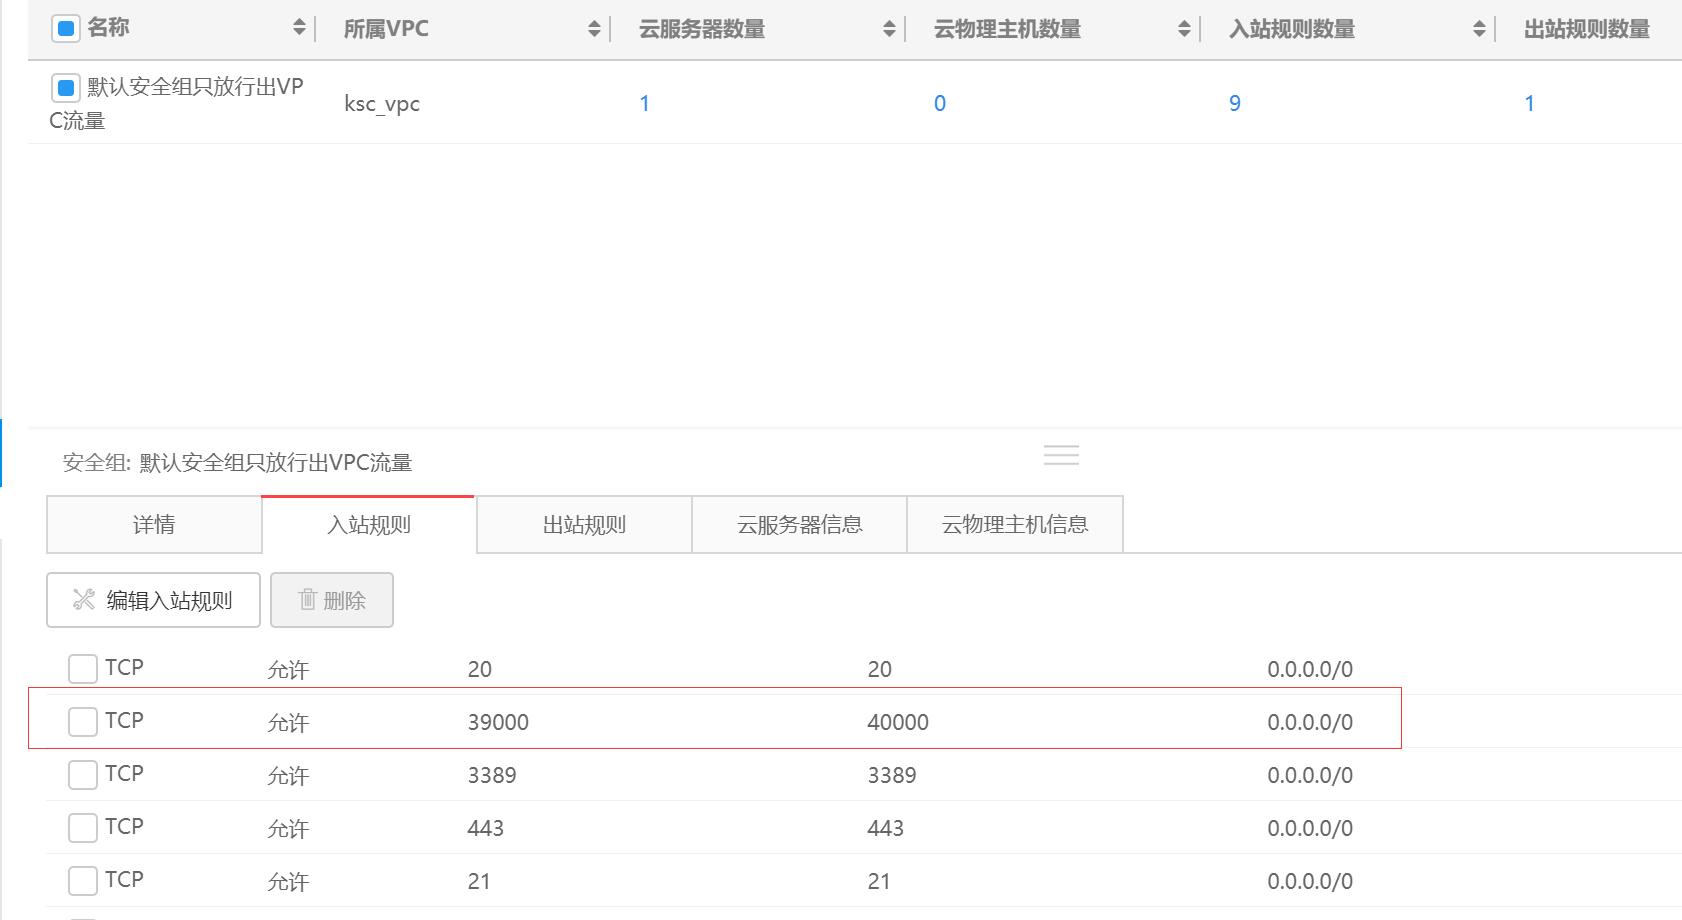Click the security group name 默认安全组只放行出VPC流量 in the table
The image size is (1682, 920).
pos(177,103)
